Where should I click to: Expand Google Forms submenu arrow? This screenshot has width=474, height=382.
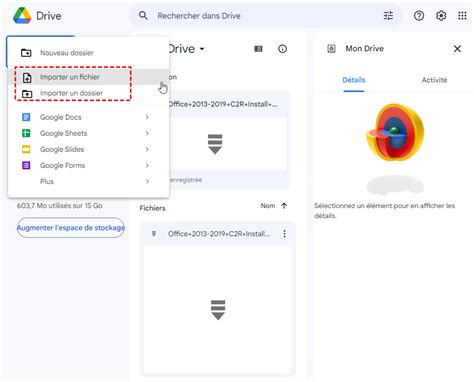click(147, 165)
